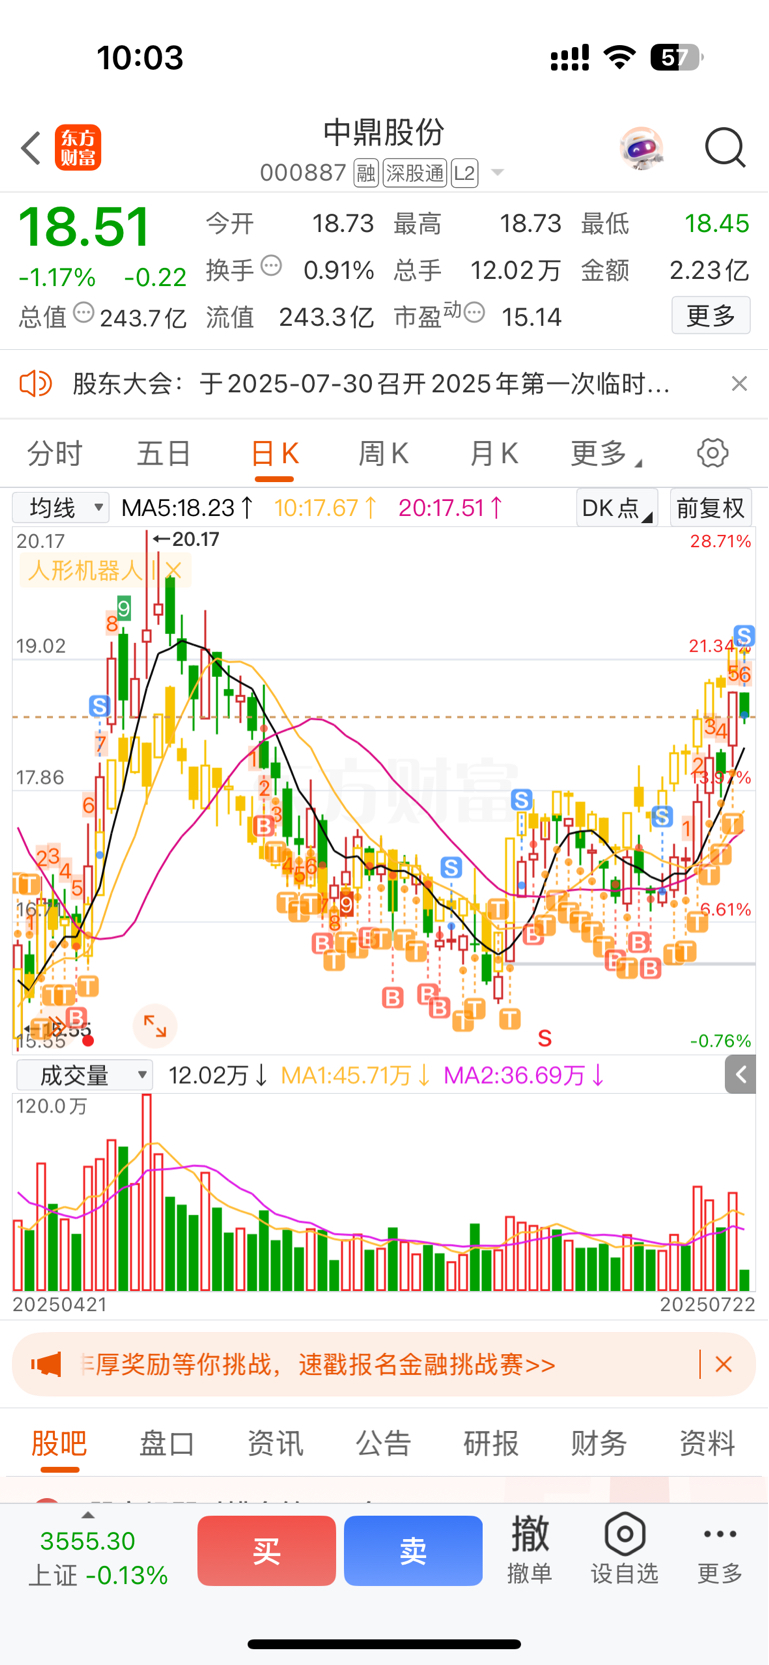The width and height of the screenshot is (769, 1665).
Task: Open chart settings gear icon
Action: [x=713, y=453]
